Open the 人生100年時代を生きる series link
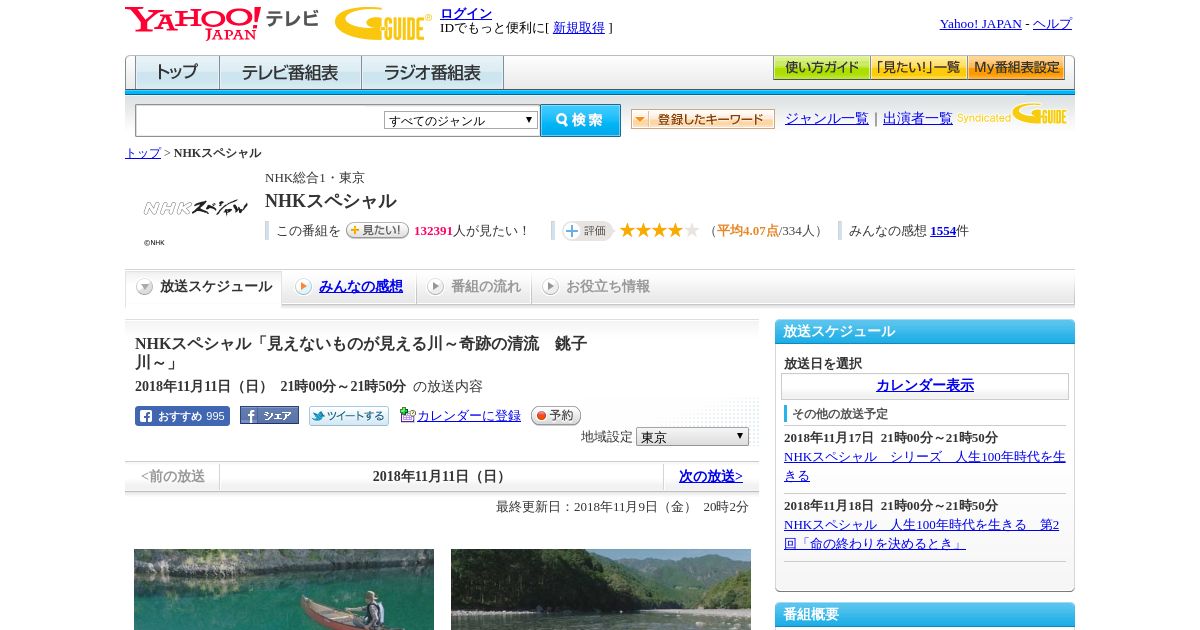 925,466
